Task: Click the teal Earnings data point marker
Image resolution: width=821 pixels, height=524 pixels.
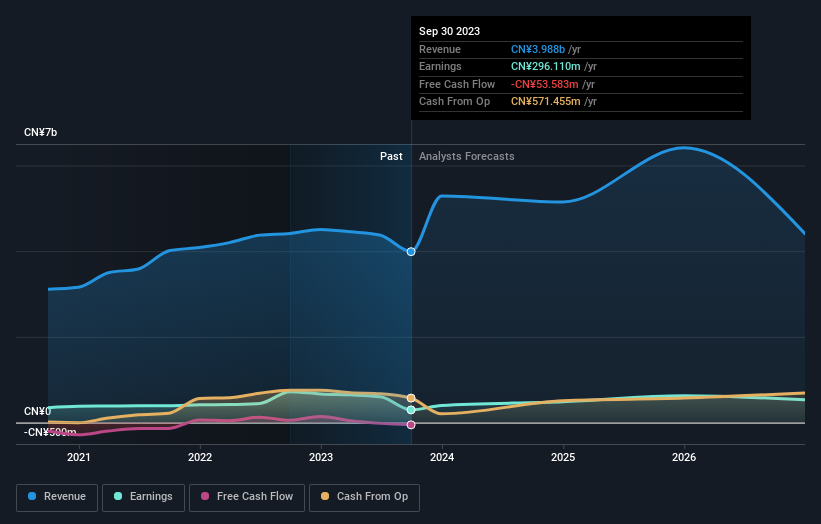Action: click(x=411, y=410)
